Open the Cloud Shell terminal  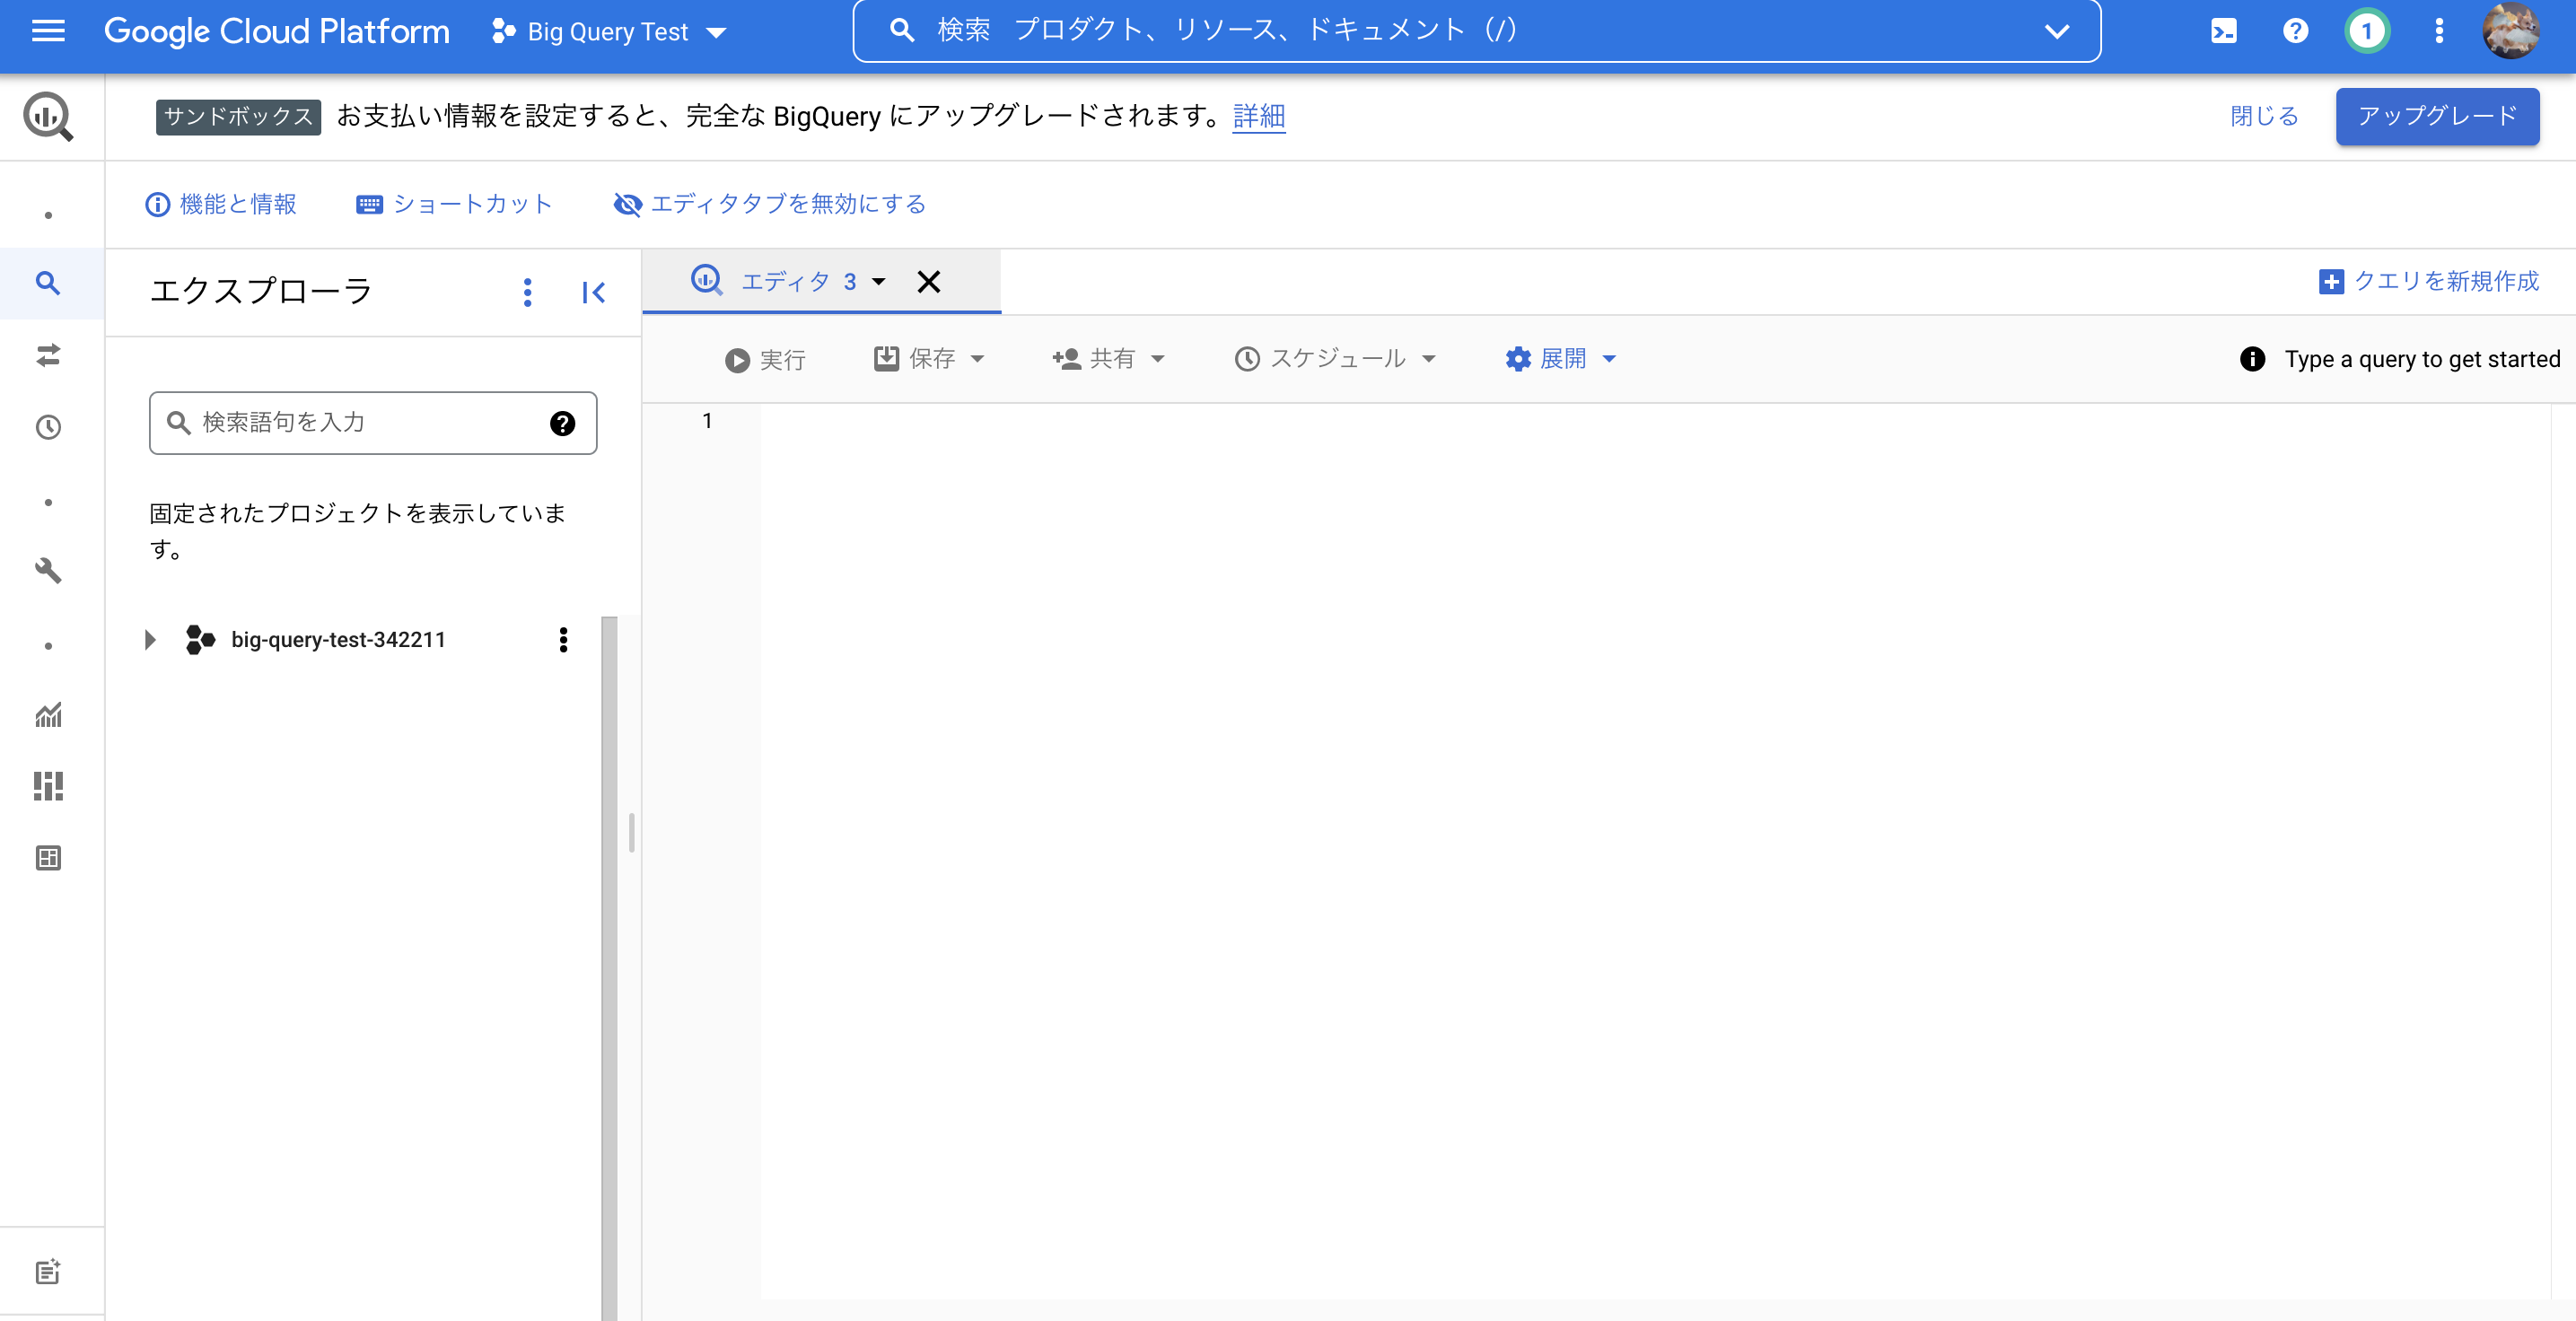[2224, 31]
